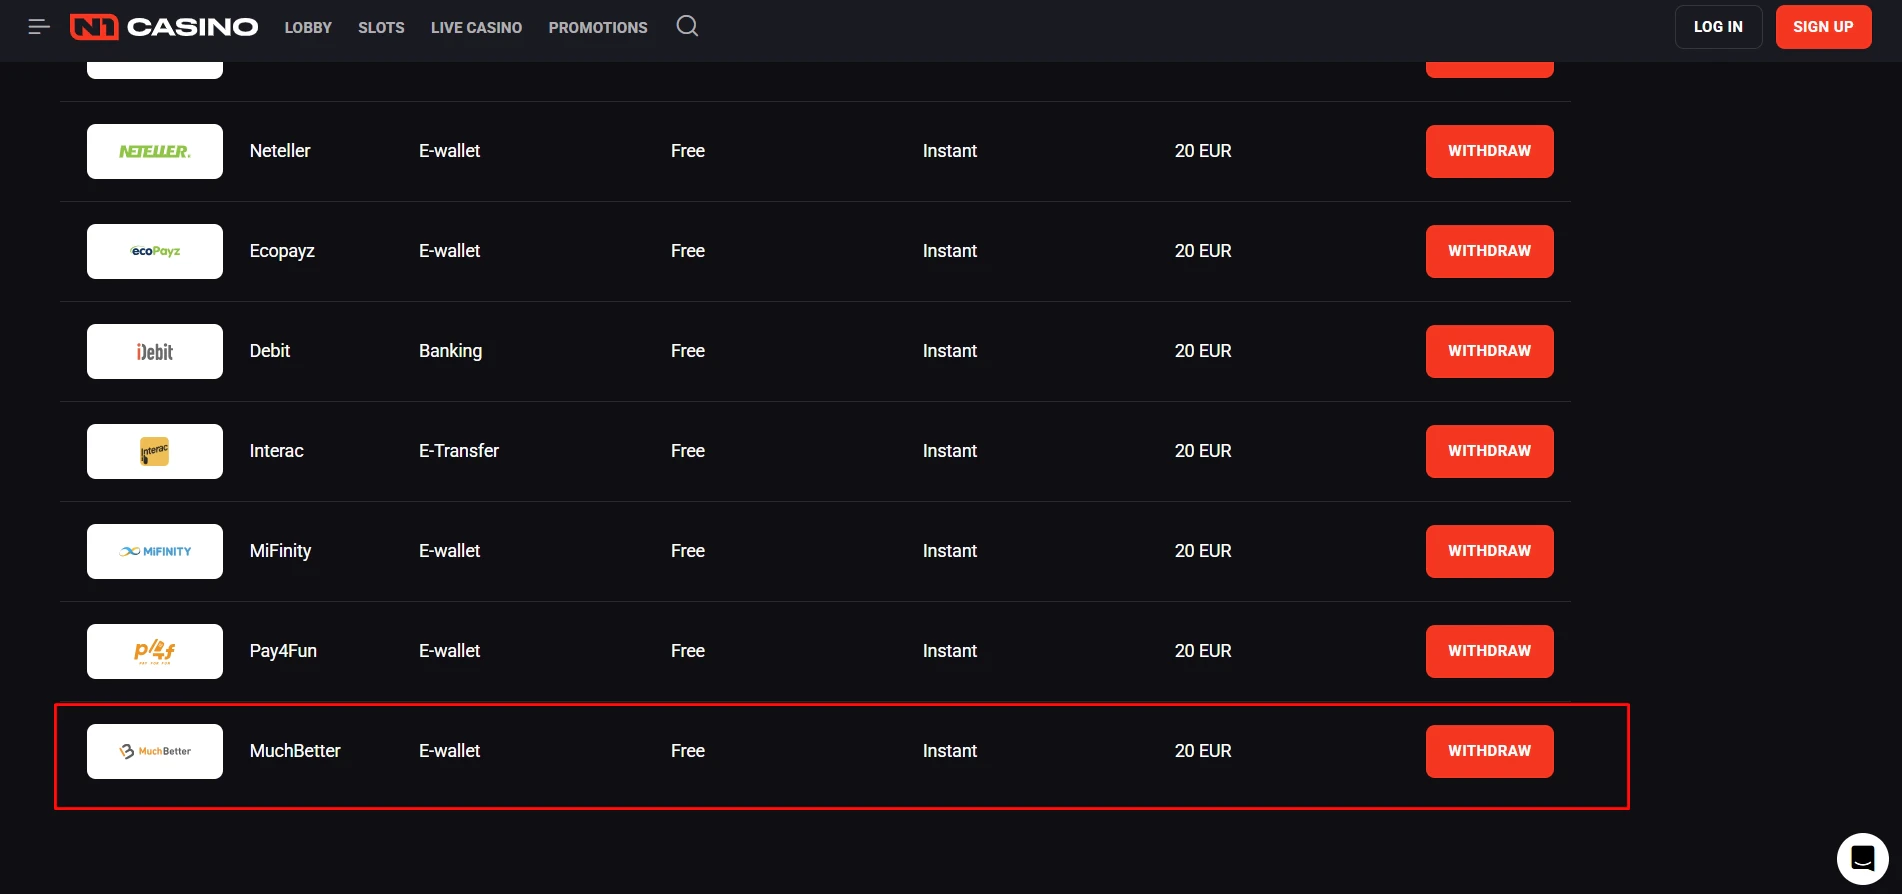This screenshot has height=894, width=1902.
Task: Click the ecoPayz logo tile
Action: [x=155, y=251]
